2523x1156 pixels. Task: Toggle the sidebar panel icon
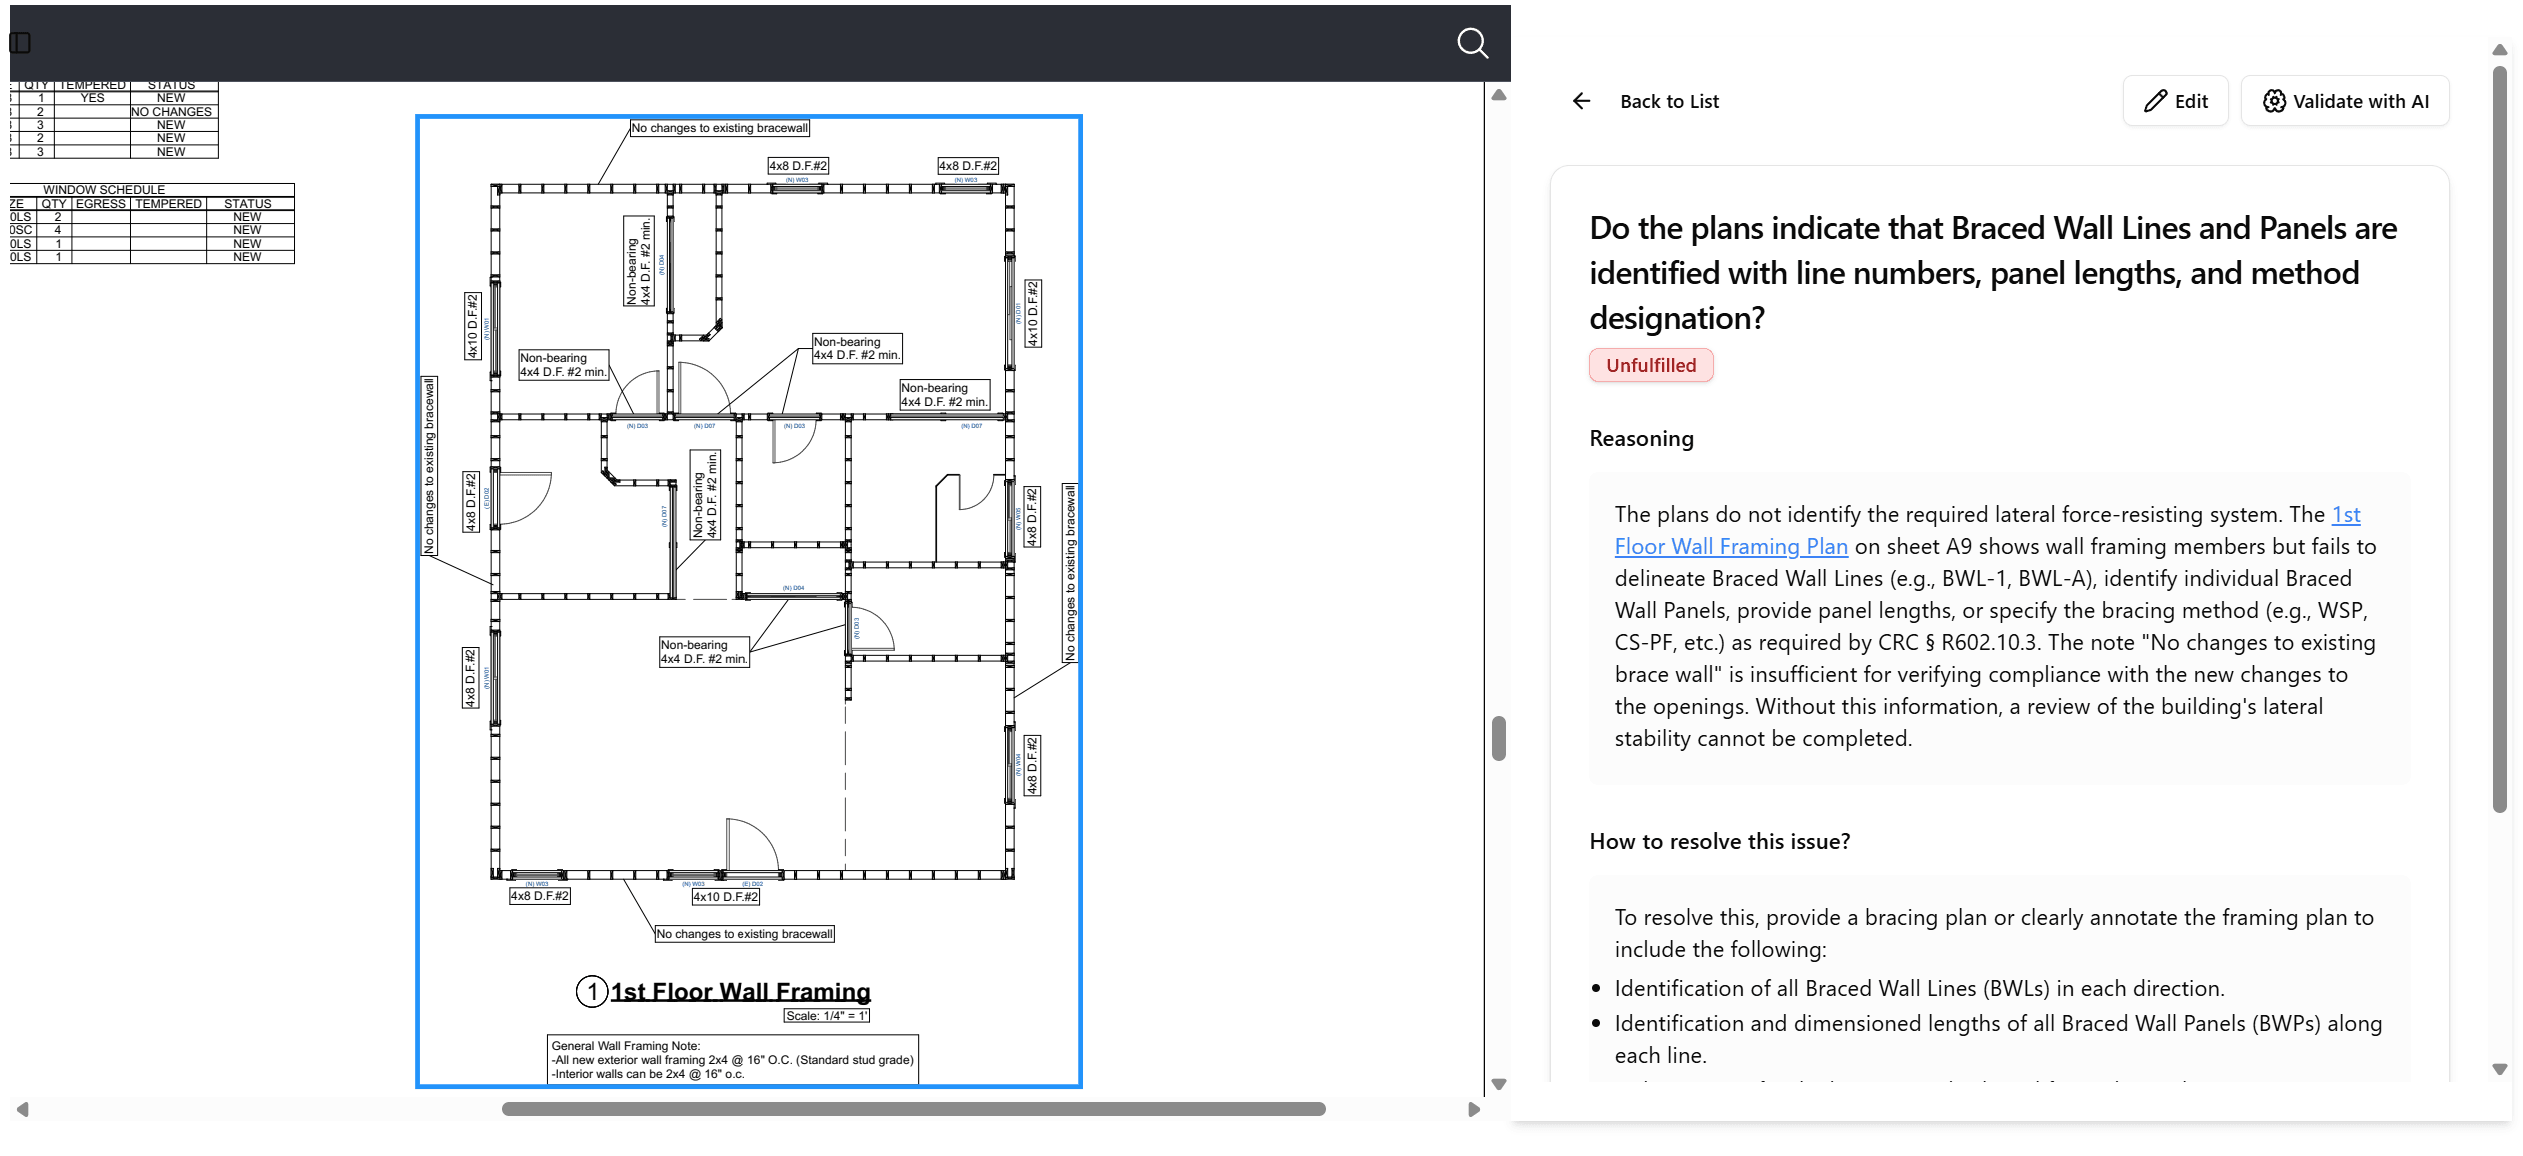20,42
